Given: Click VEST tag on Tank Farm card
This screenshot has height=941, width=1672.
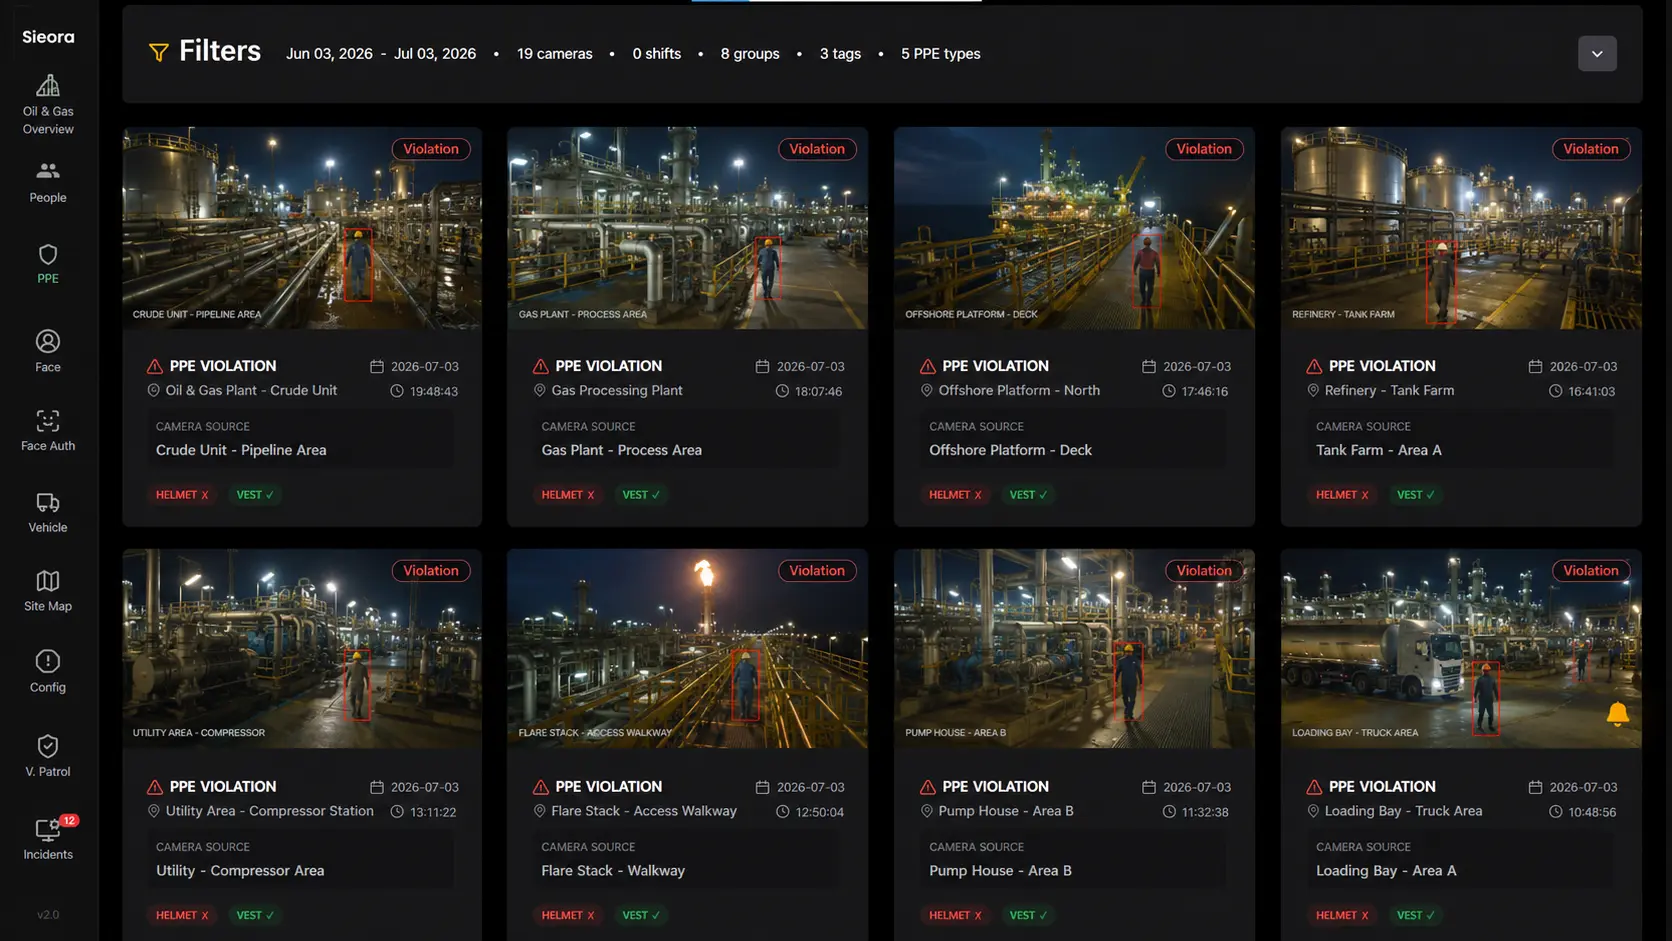Looking at the screenshot, I should [x=1415, y=495].
